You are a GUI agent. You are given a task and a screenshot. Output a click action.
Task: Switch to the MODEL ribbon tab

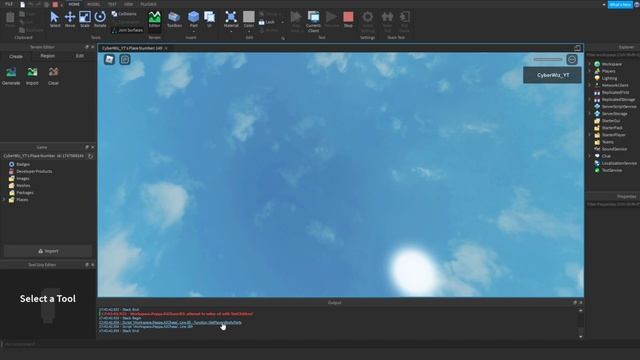tap(93, 4)
